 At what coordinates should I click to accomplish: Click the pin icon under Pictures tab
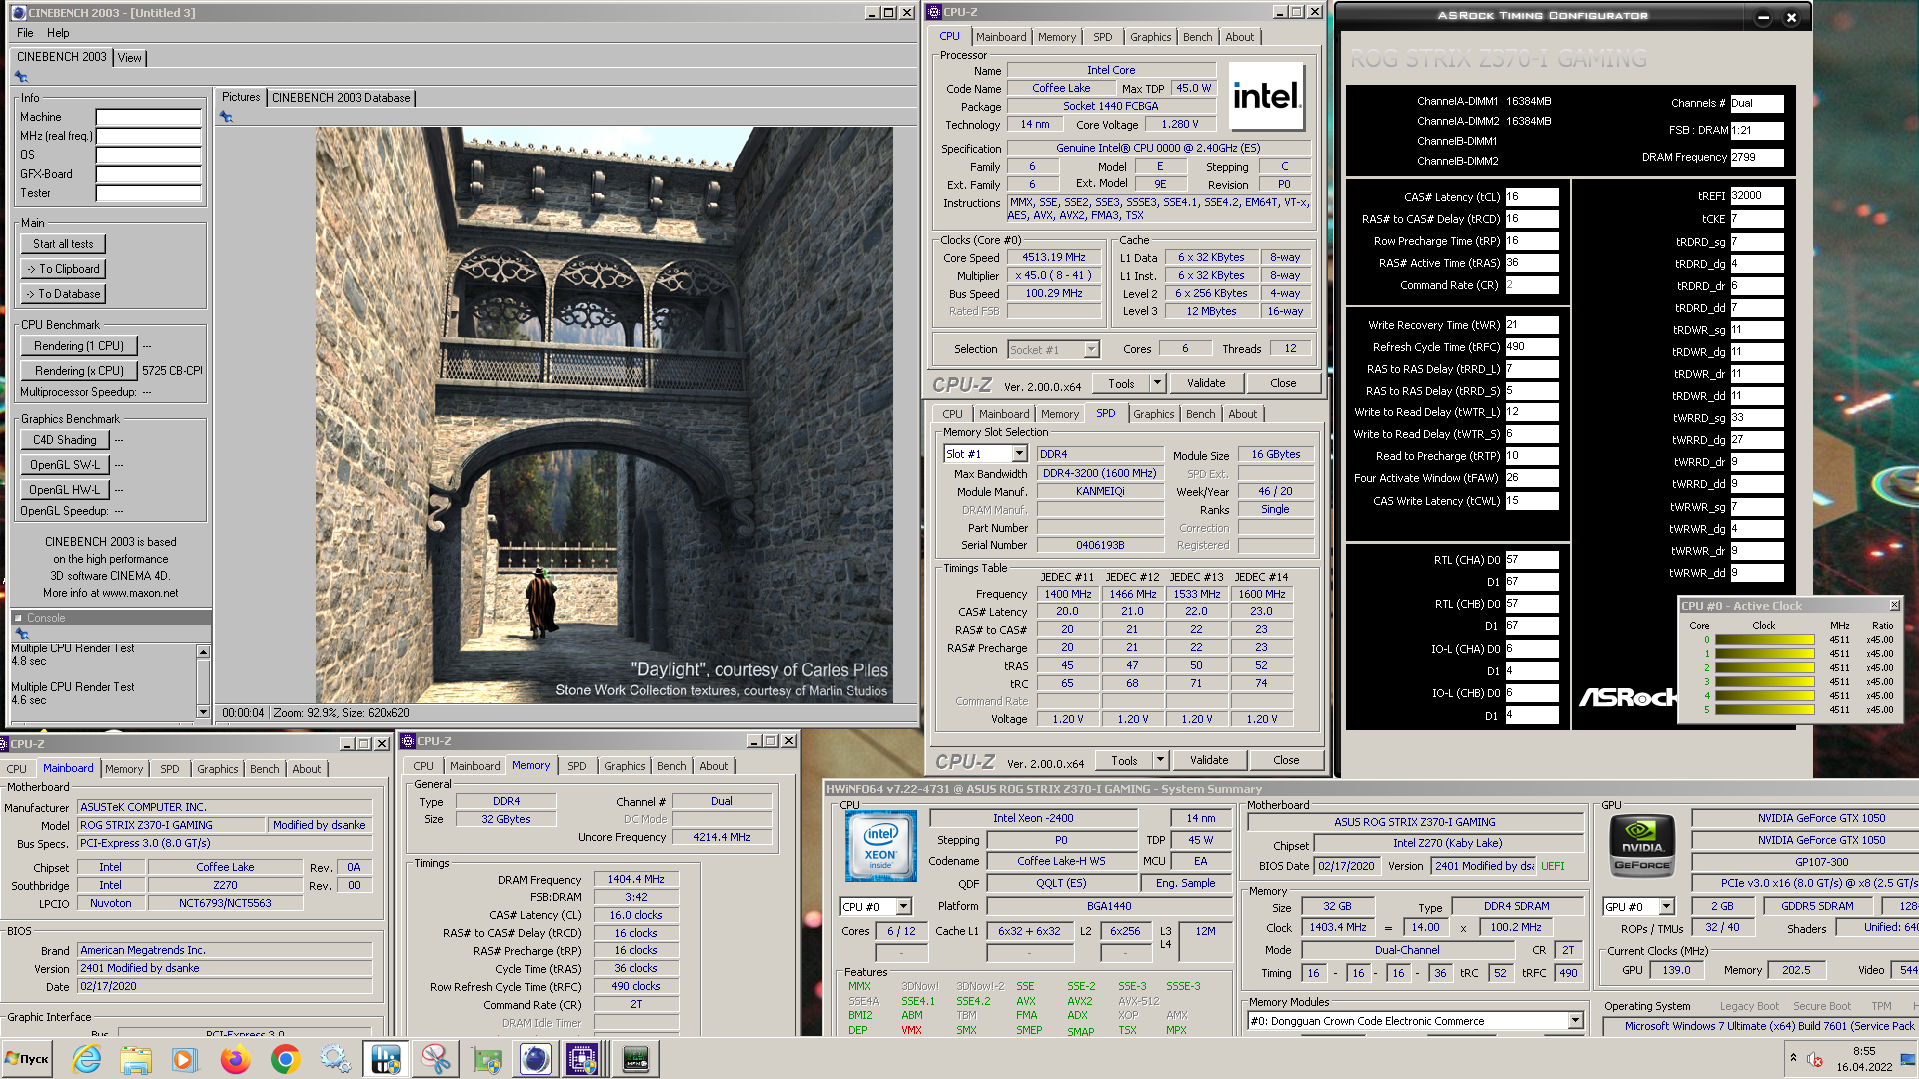pyautogui.click(x=226, y=117)
